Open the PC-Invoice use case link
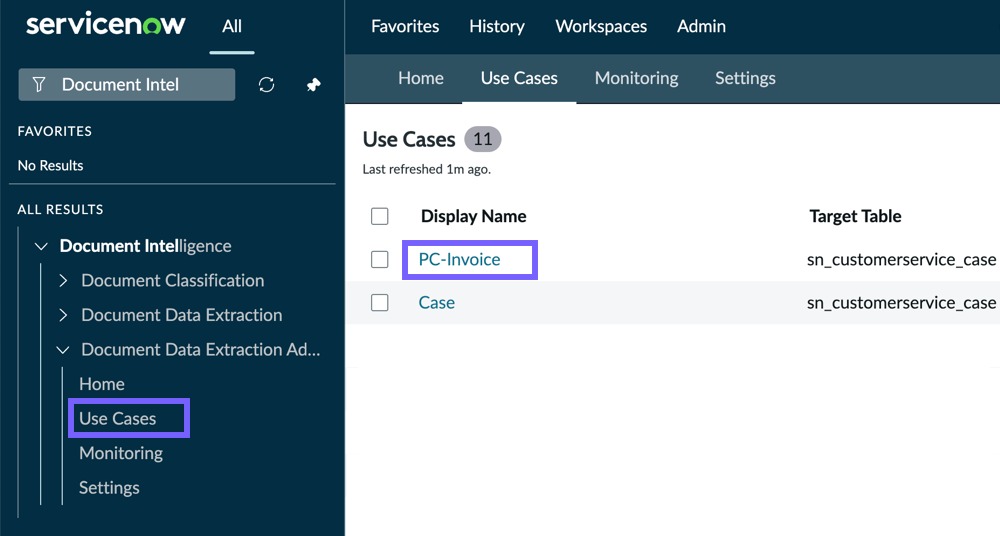Screen dimensions: 1000x536 pyautogui.click(x=459, y=259)
